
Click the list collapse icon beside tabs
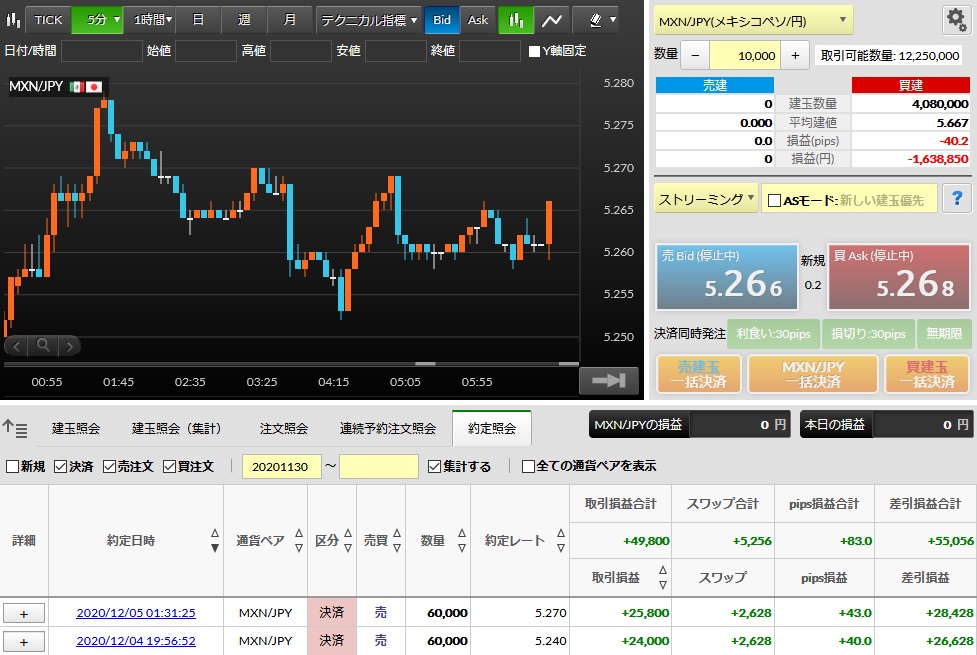pos(16,428)
